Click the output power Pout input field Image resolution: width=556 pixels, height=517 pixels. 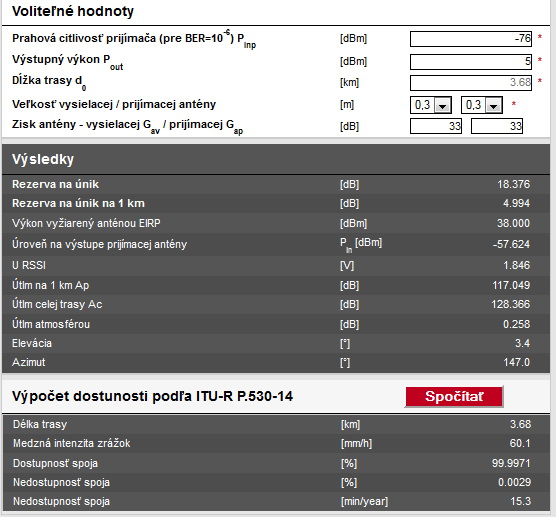click(471, 62)
